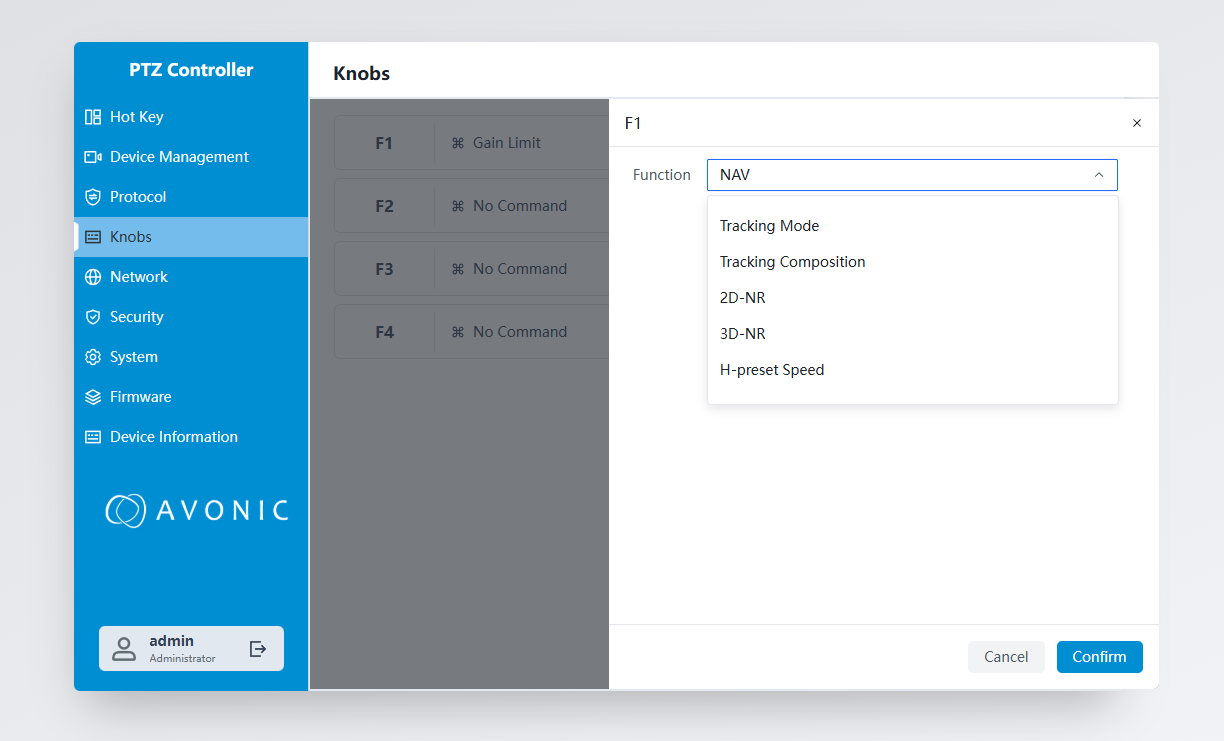The height and width of the screenshot is (741, 1224).
Task: Click the Knobs keyboard icon
Action: (x=93, y=237)
